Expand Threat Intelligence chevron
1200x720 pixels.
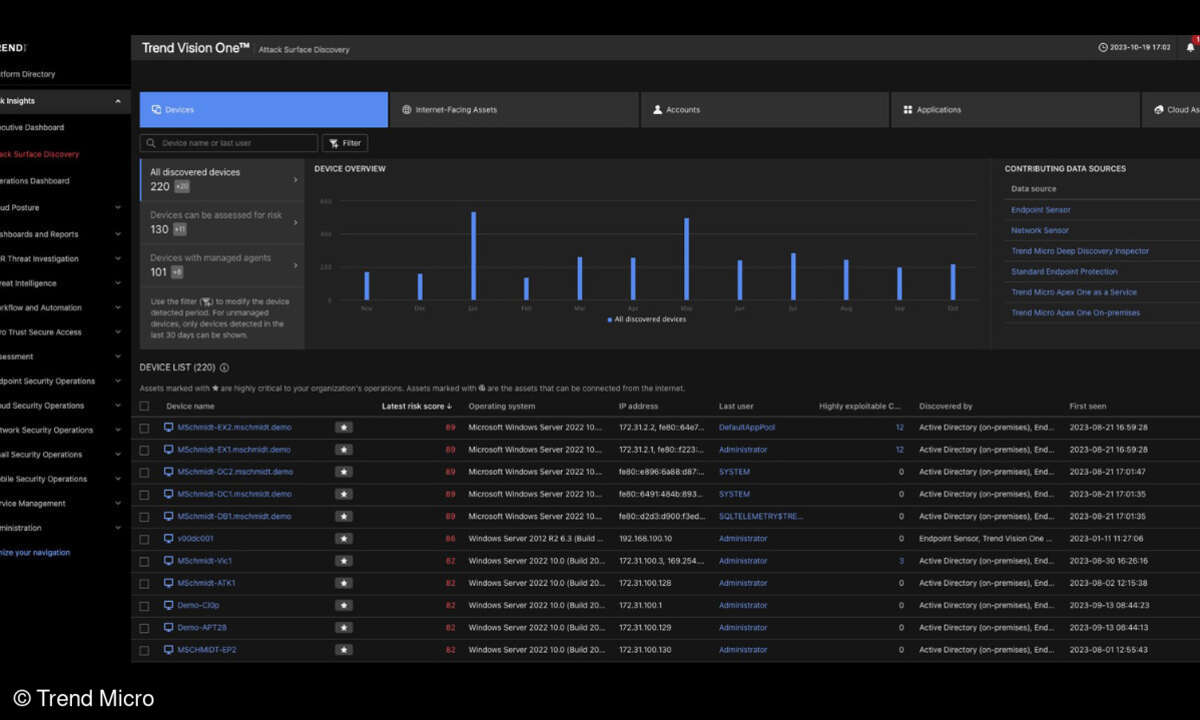[118, 283]
